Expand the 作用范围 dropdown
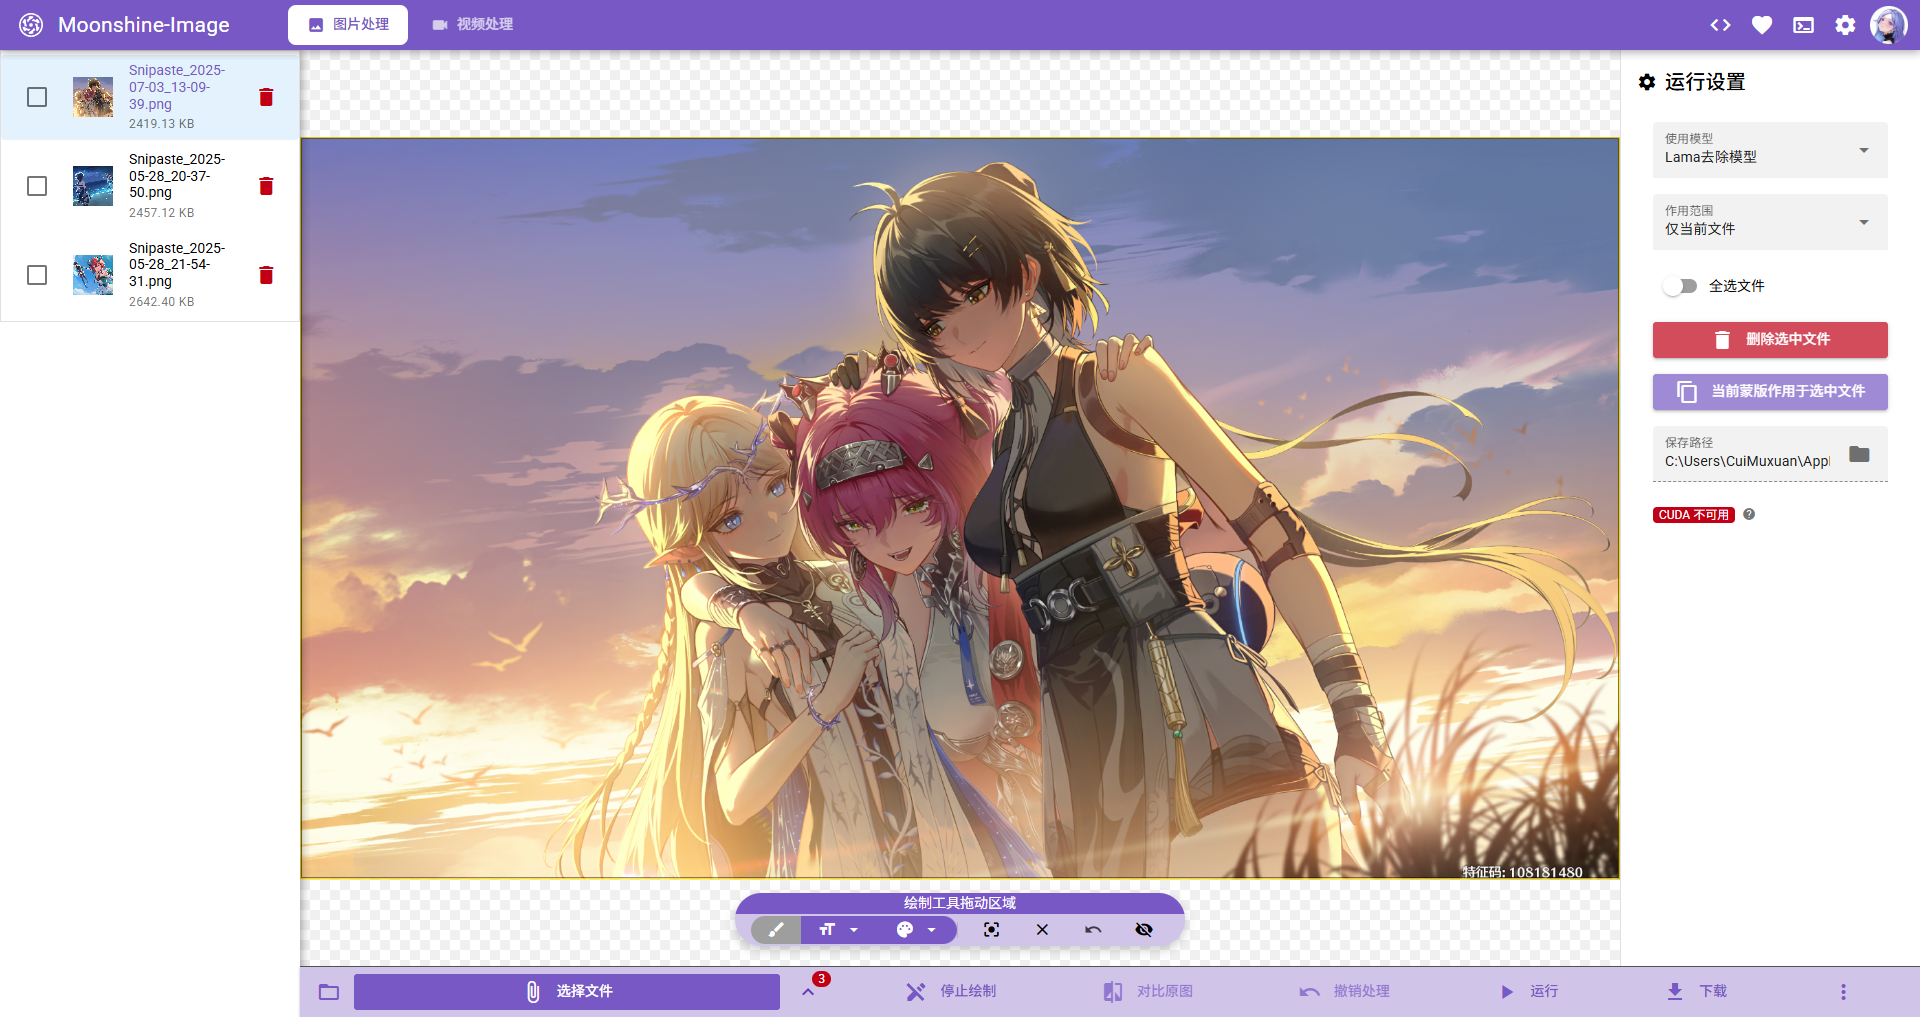The image size is (1920, 1017). tap(1769, 222)
